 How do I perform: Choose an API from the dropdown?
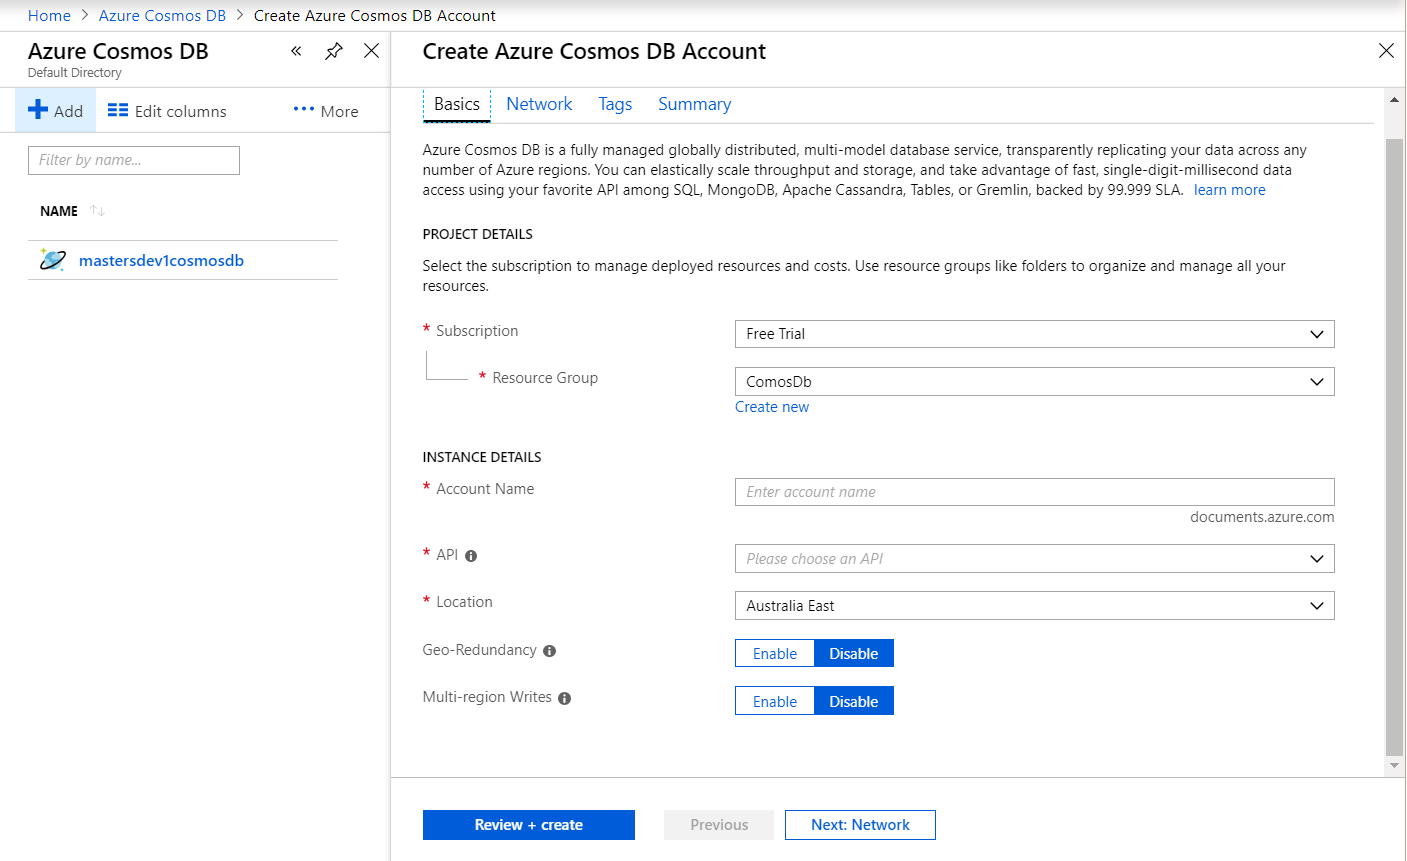1034,559
